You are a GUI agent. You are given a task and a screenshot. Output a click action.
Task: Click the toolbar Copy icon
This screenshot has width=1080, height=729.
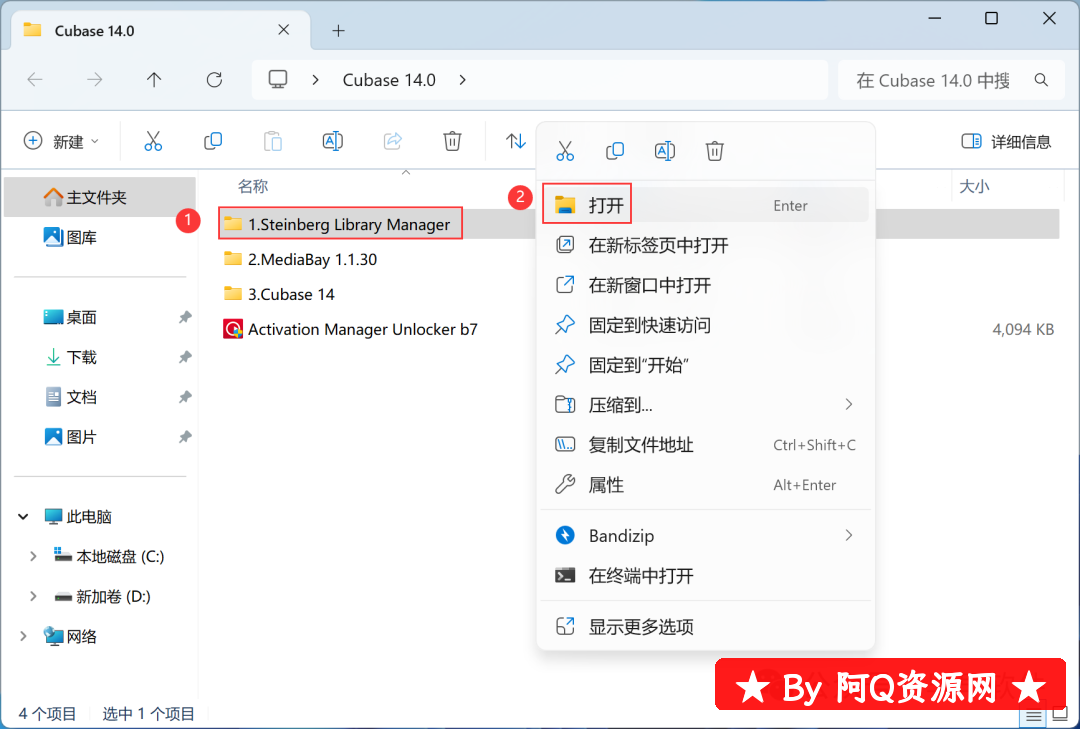213,141
